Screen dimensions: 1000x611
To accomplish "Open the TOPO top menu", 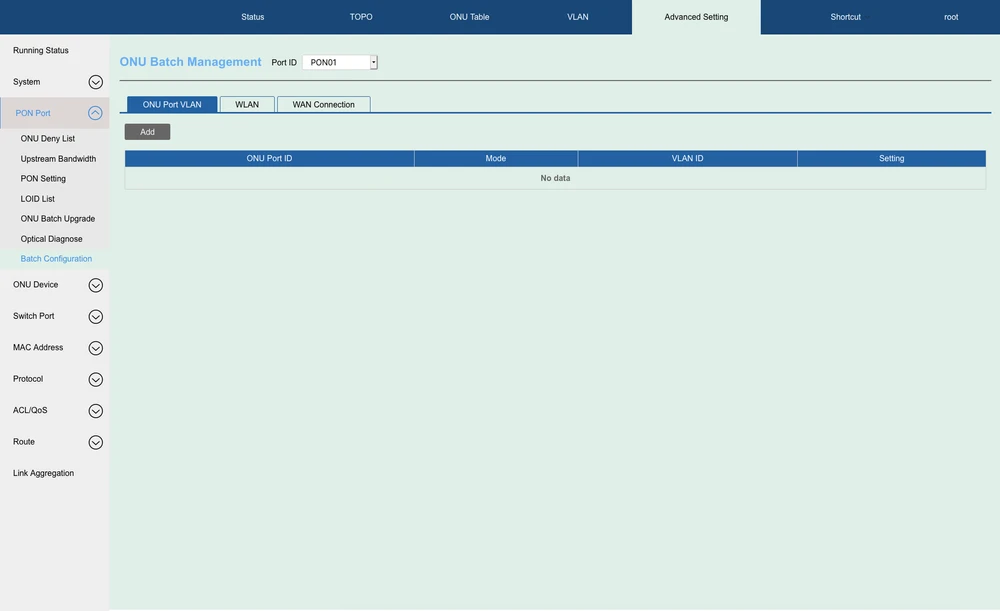I will [x=361, y=17].
